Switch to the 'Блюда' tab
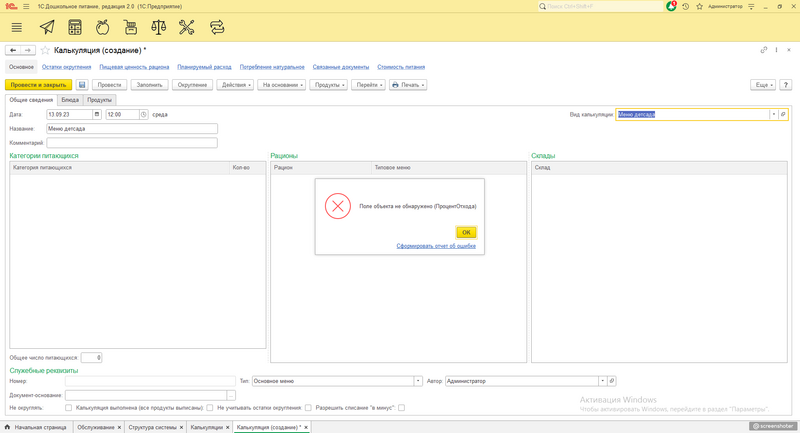 [x=70, y=100]
